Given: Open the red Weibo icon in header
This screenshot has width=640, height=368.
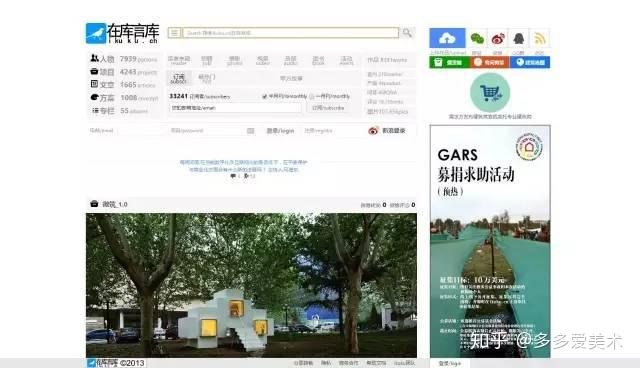Looking at the screenshot, I should click(x=498, y=39).
